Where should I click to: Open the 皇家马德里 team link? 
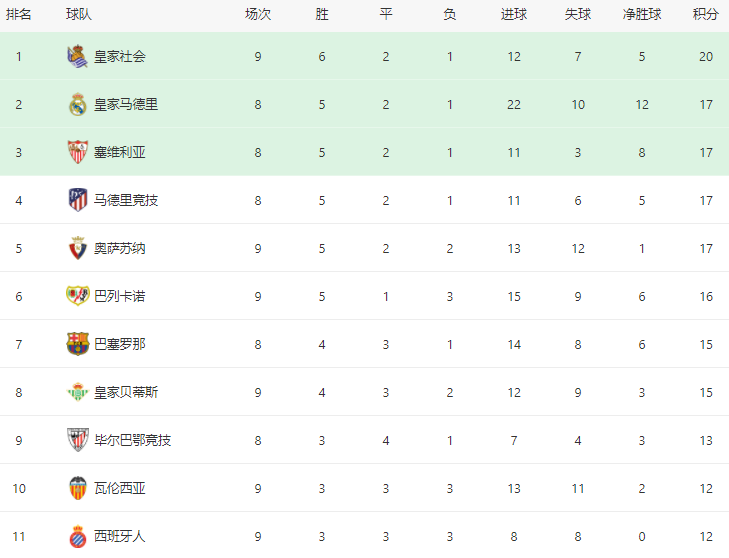click(126, 105)
